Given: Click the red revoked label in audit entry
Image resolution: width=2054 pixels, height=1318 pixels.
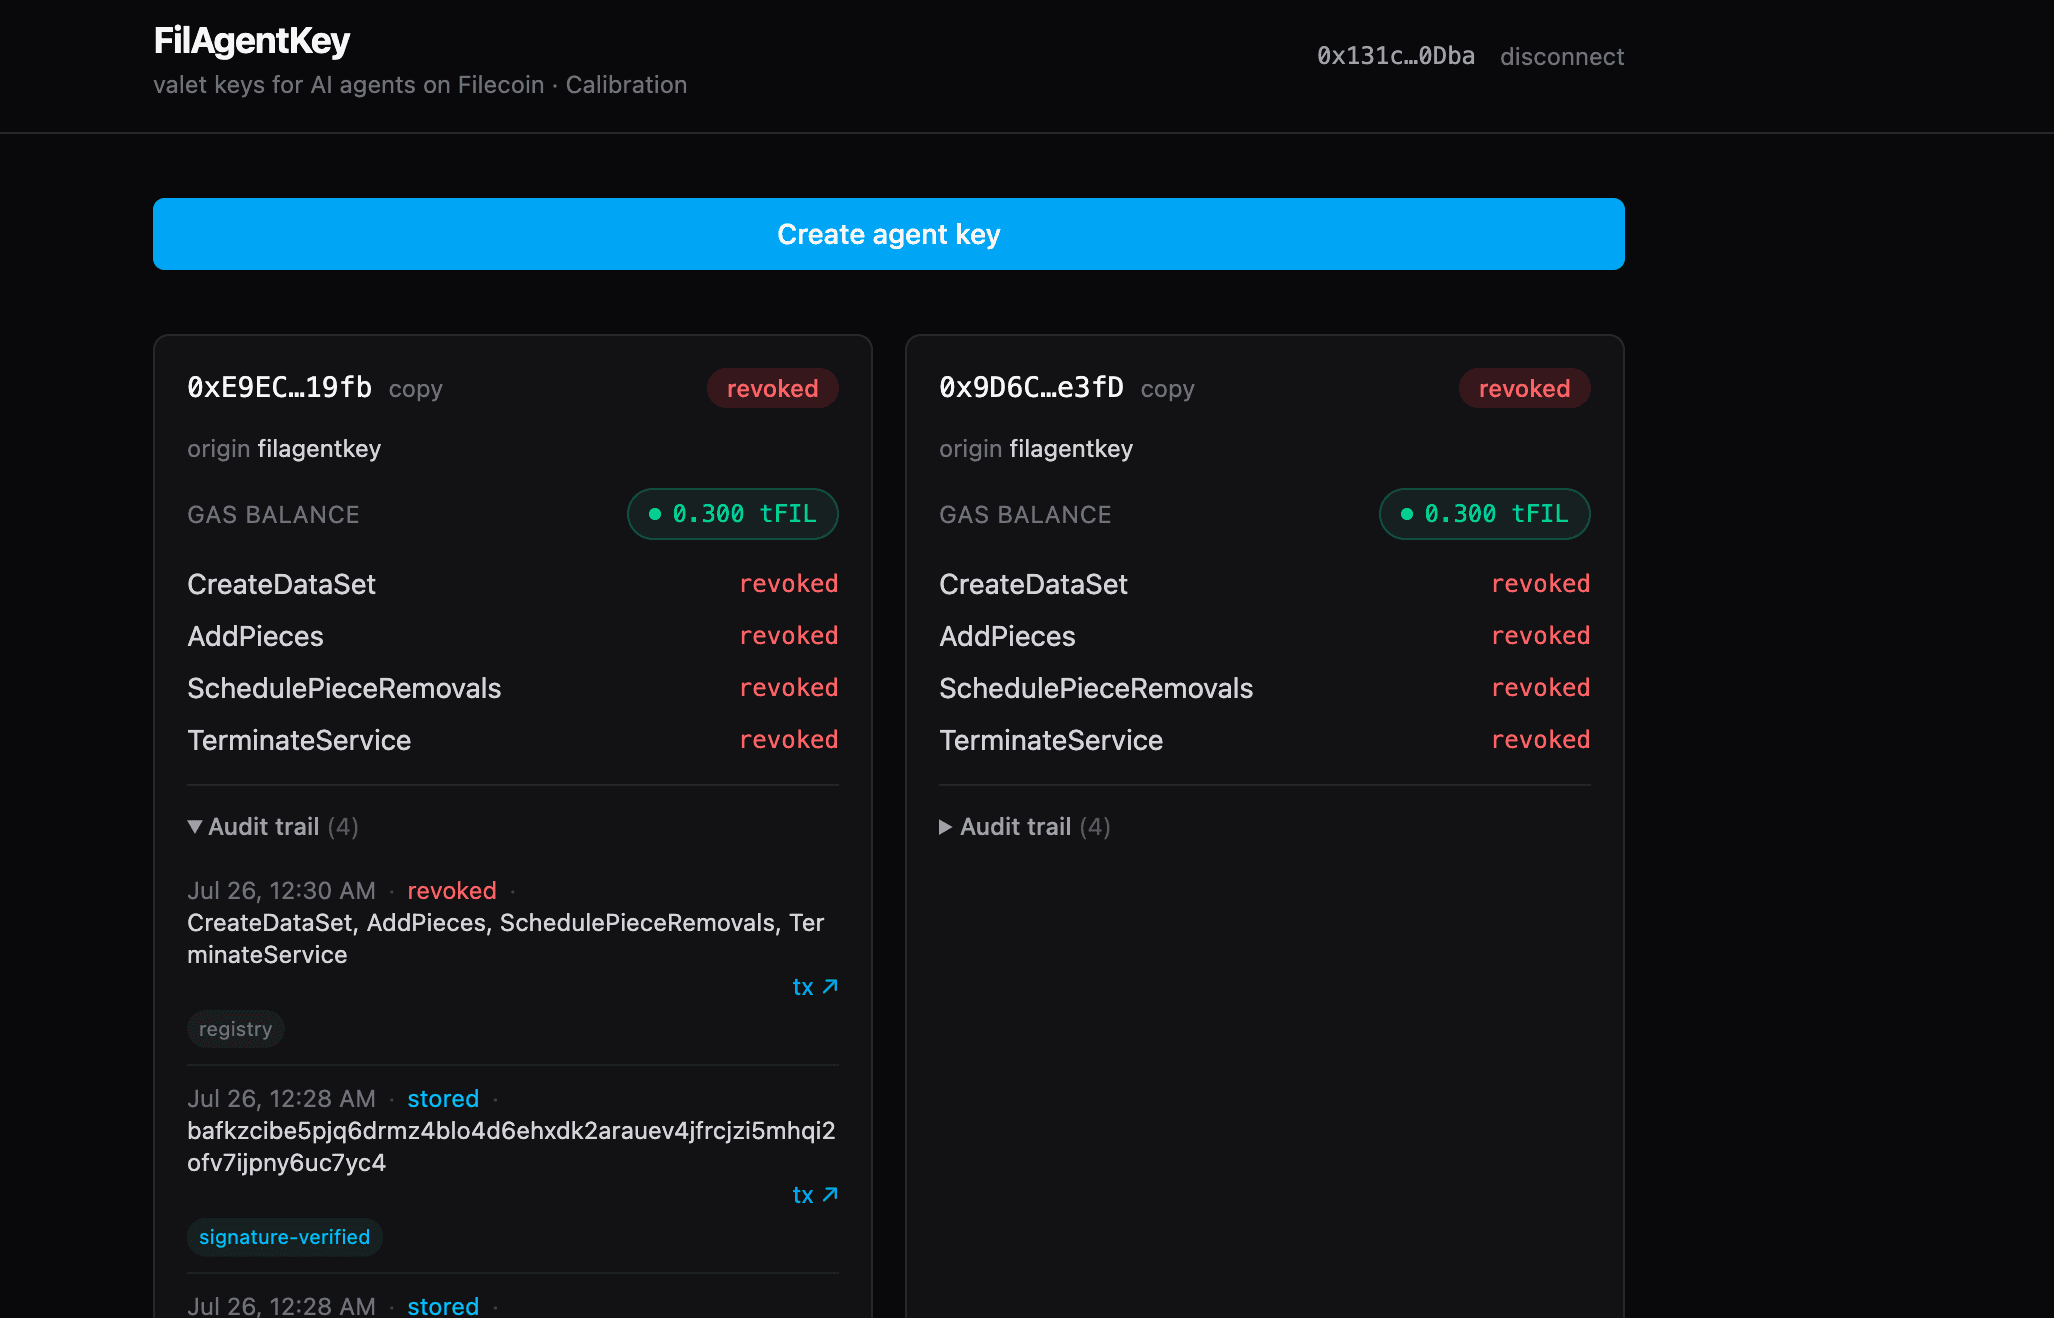Looking at the screenshot, I should (452, 891).
